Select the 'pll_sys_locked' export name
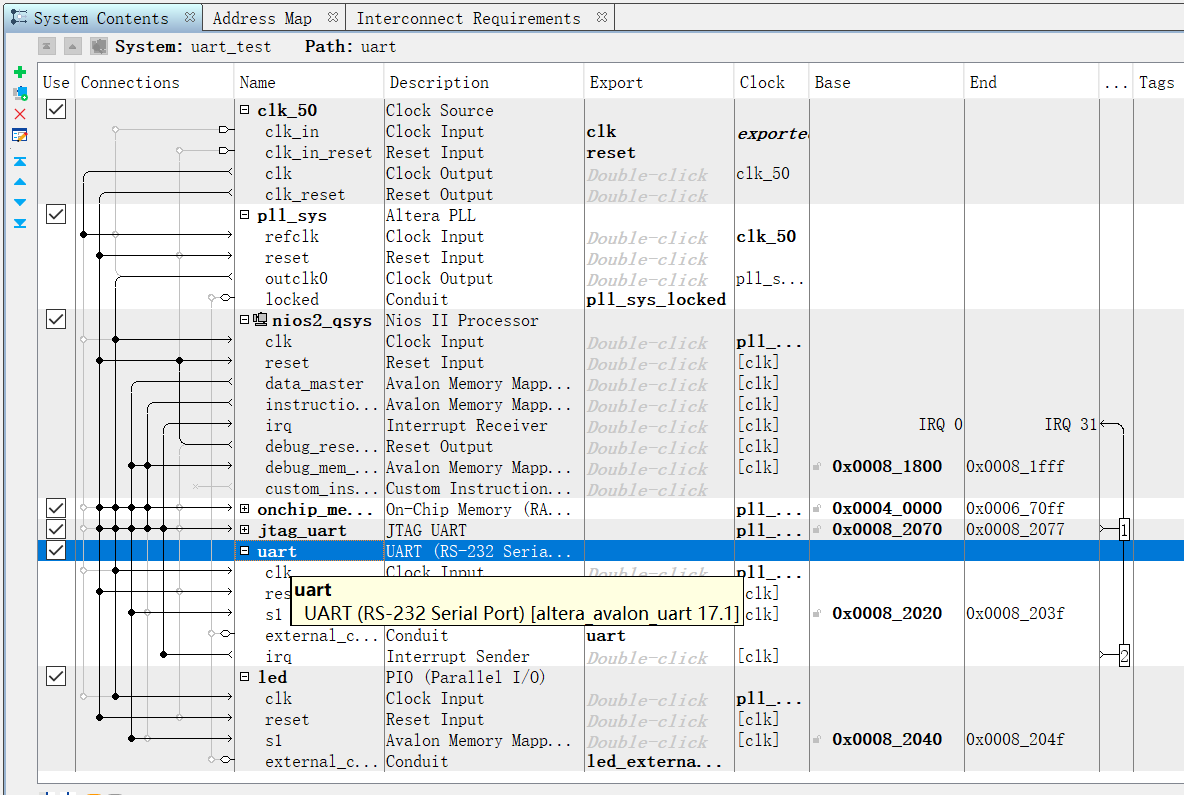This screenshot has width=1184, height=795. coord(656,300)
